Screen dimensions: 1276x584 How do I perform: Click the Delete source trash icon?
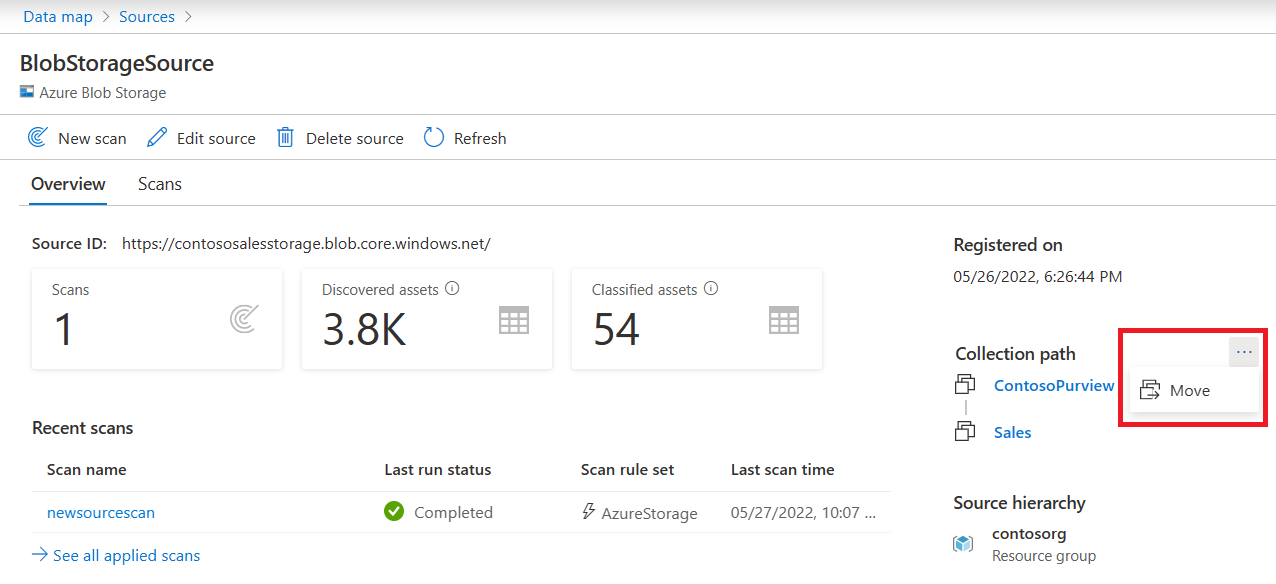pos(286,137)
